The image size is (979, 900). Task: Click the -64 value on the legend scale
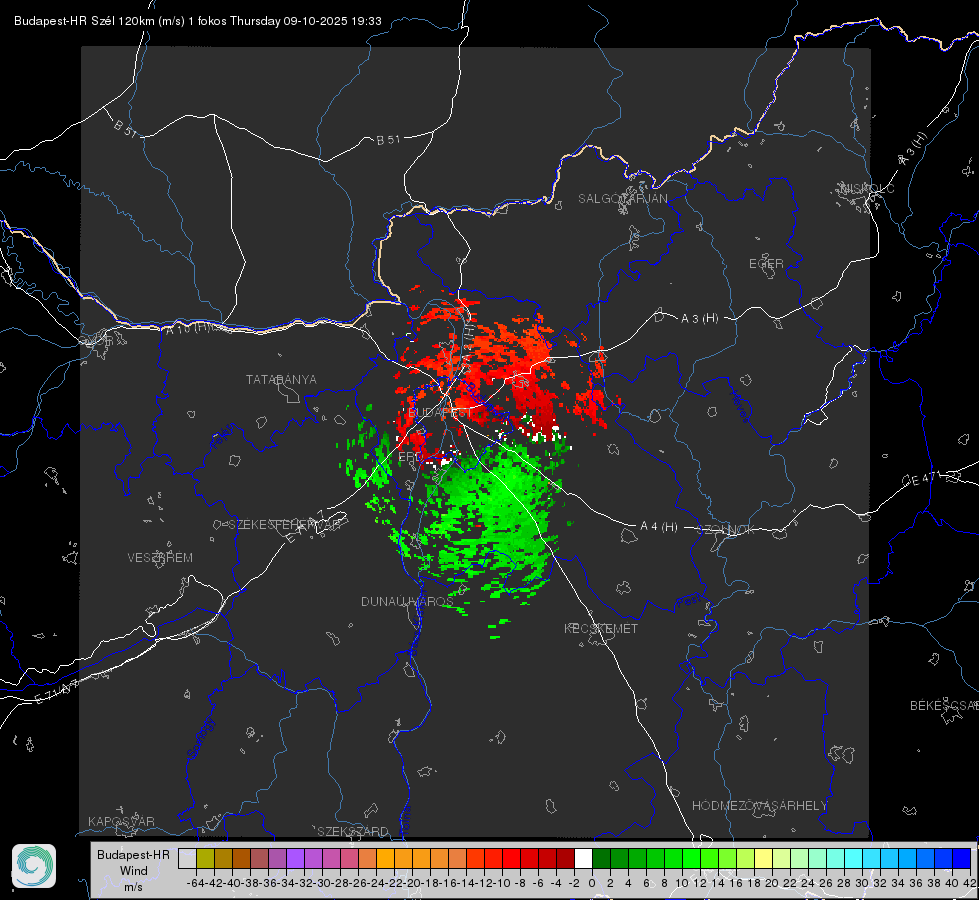(195, 883)
